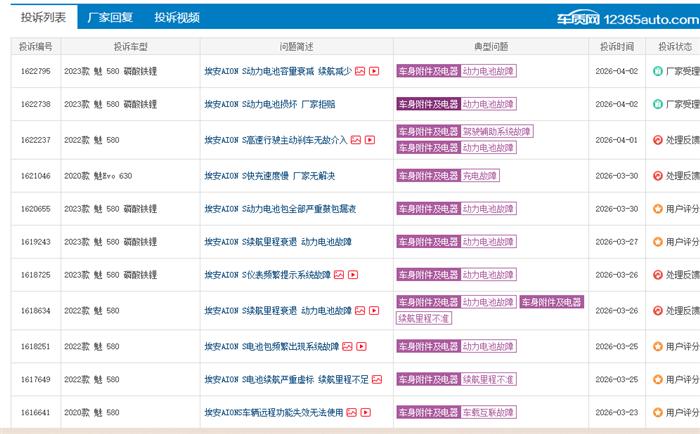The height and width of the screenshot is (434, 700).
Task: Open video icon in complaint 1622795 row
Action: (x=374, y=71)
